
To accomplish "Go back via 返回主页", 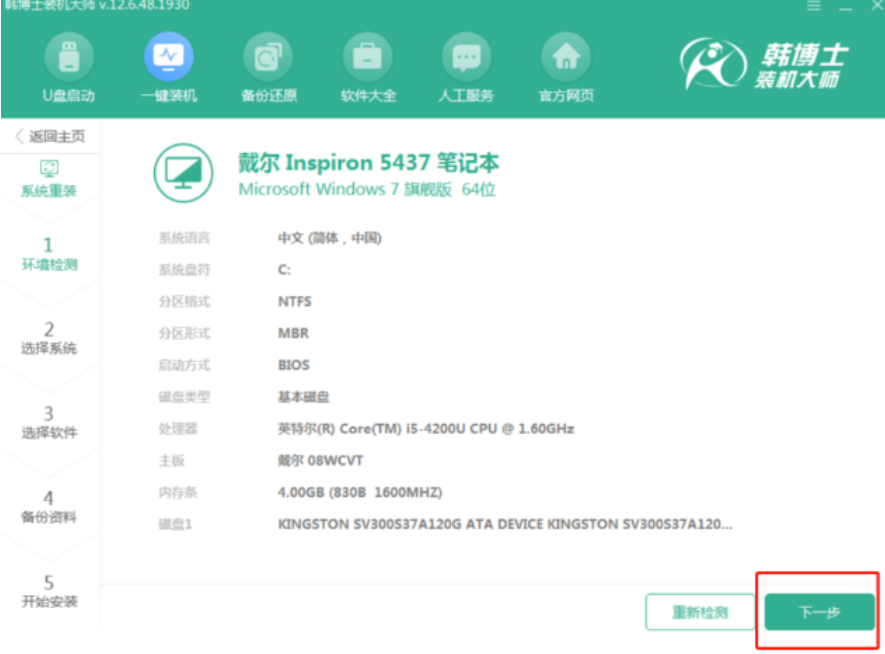I will click(x=50, y=136).
